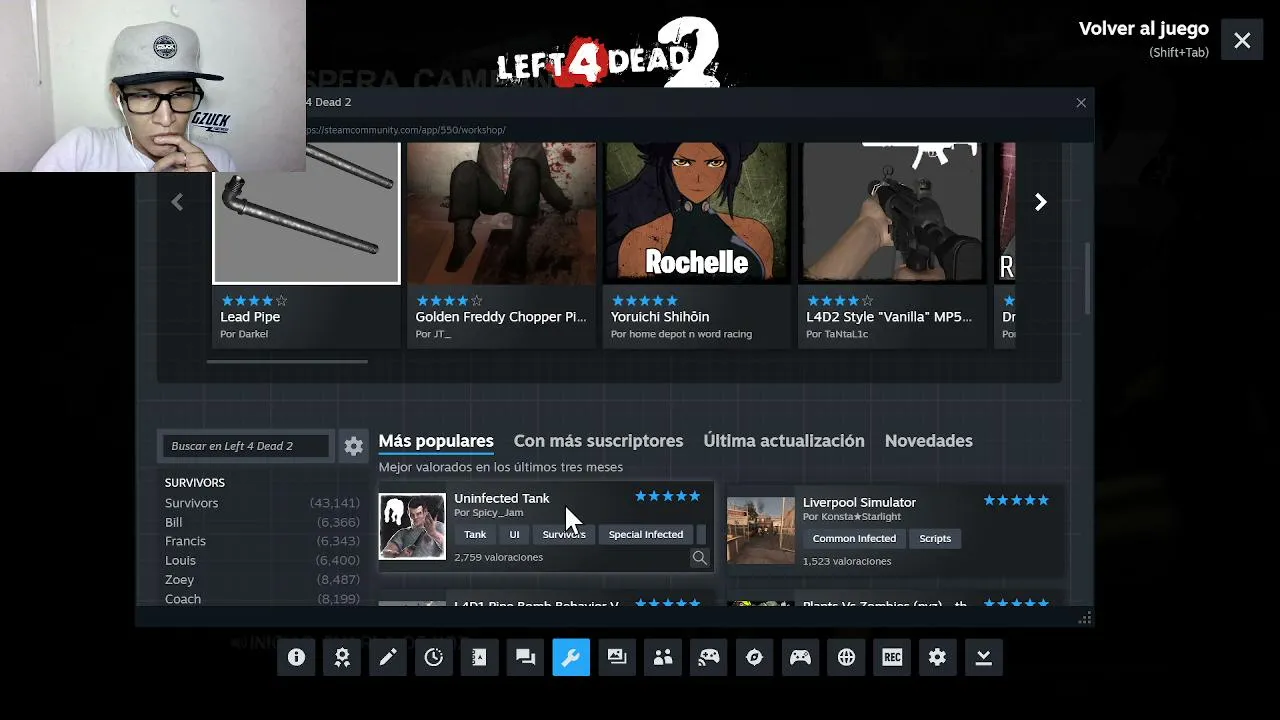The image size is (1280, 720).
Task: Click the Yoruichi Shihōin title text
Action: click(660, 317)
